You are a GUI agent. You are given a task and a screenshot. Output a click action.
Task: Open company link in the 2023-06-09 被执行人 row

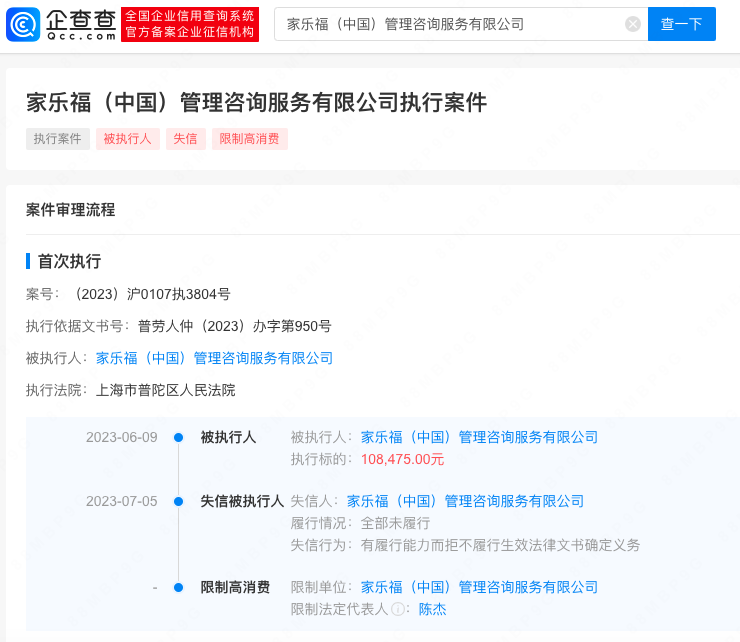479,437
